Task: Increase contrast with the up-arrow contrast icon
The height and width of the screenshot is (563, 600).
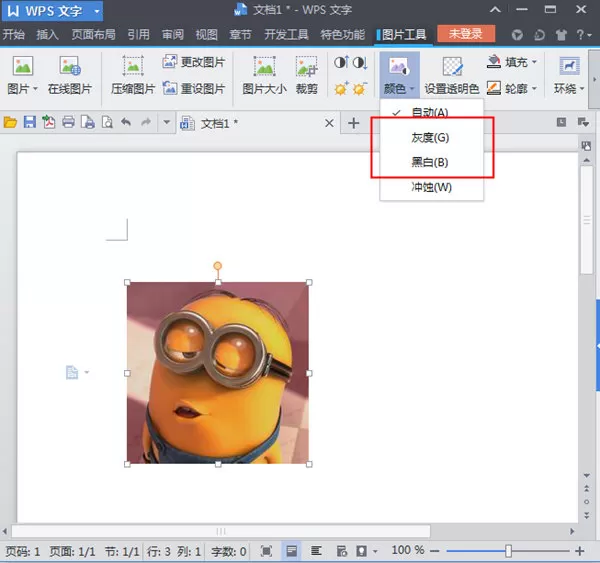Action: [x=341, y=62]
